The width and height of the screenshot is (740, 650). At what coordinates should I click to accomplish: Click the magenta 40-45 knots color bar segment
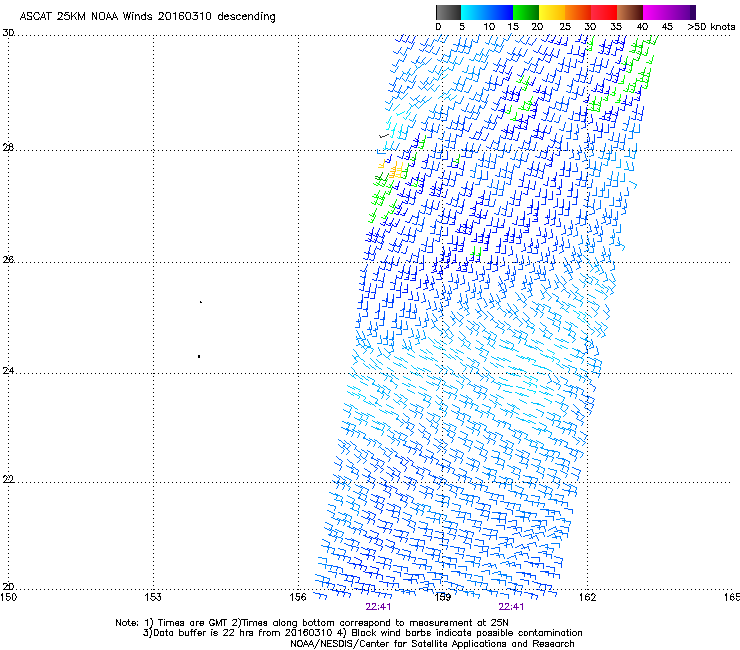[x=656, y=12]
